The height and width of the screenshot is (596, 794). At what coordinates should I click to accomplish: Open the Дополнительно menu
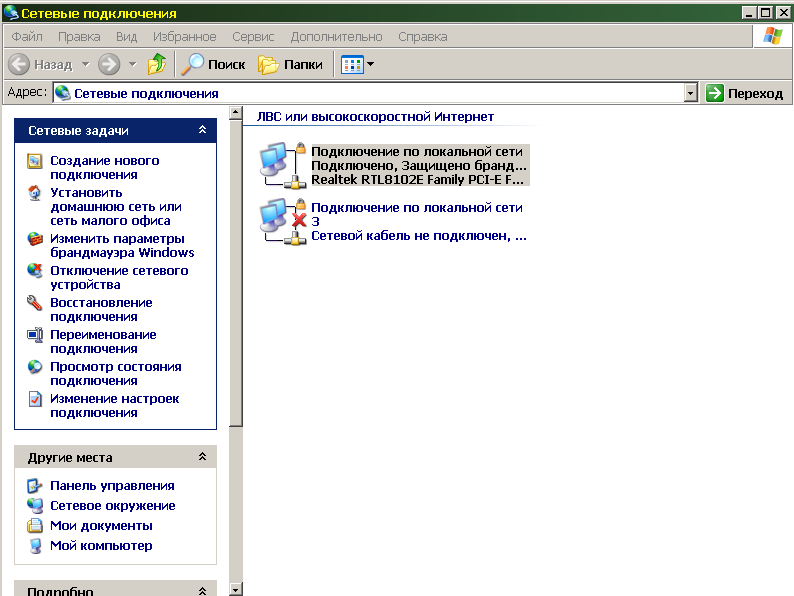pos(336,36)
